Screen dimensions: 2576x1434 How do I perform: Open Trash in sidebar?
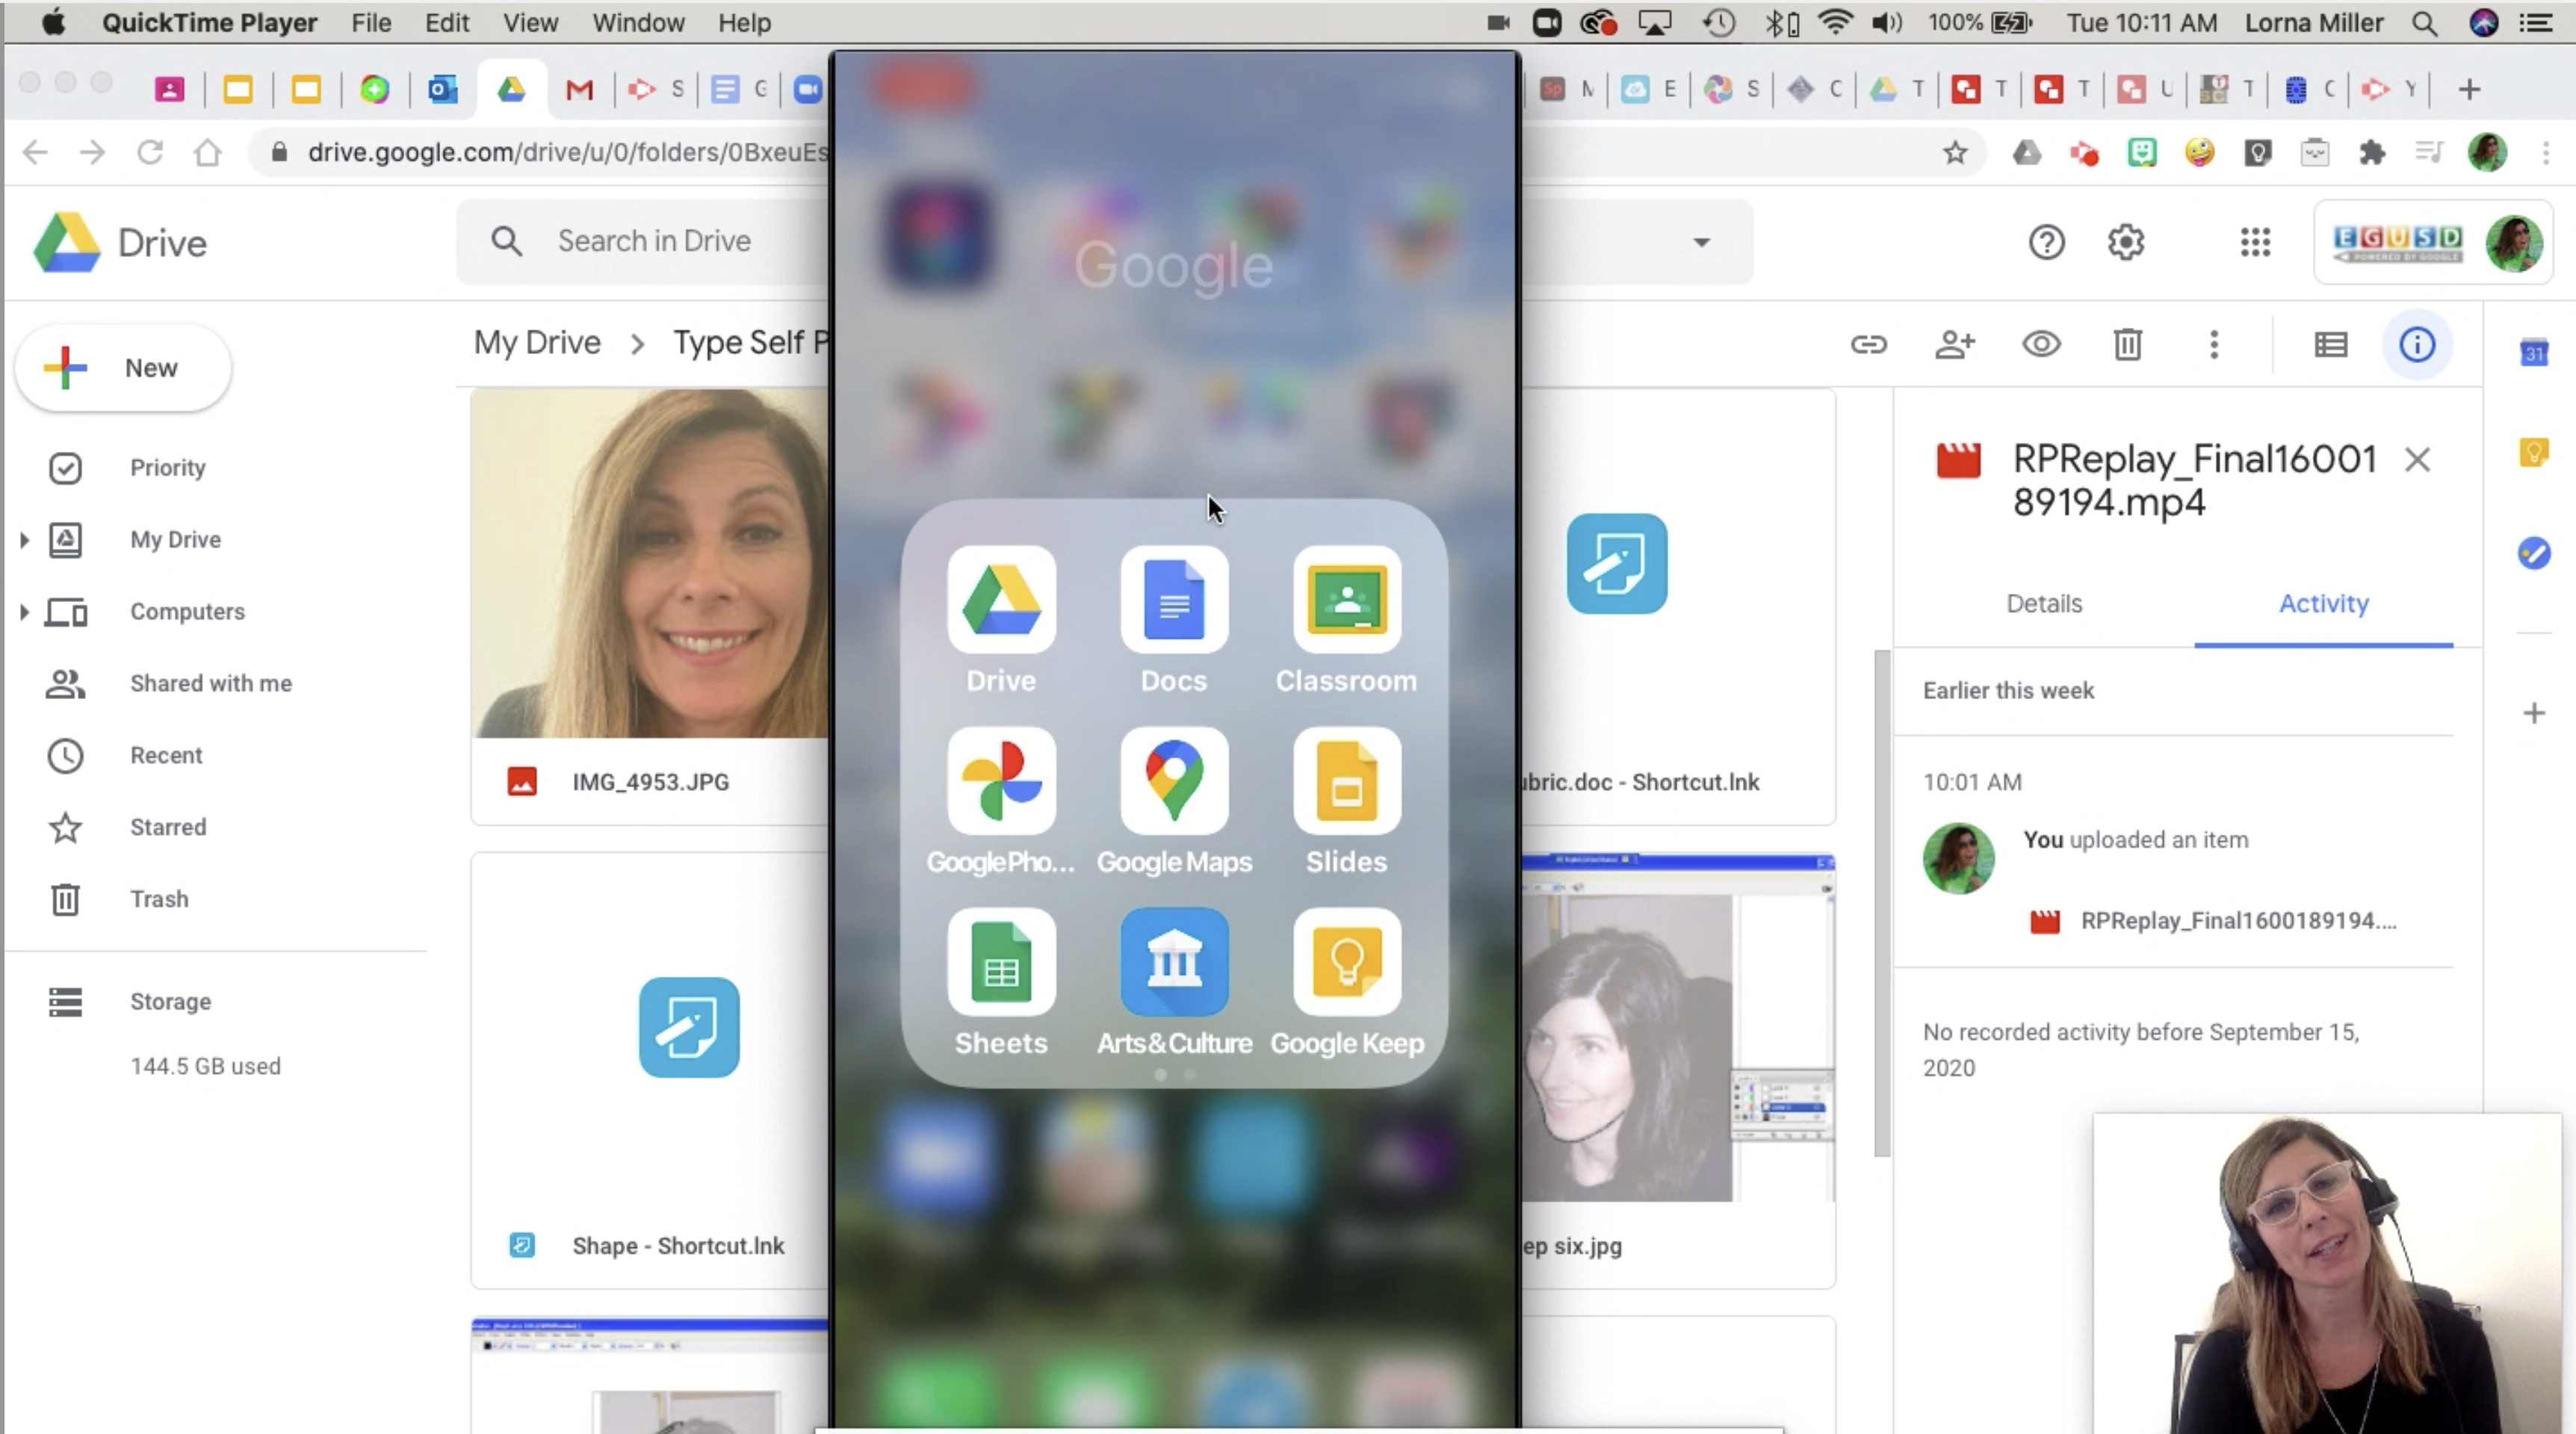159,900
